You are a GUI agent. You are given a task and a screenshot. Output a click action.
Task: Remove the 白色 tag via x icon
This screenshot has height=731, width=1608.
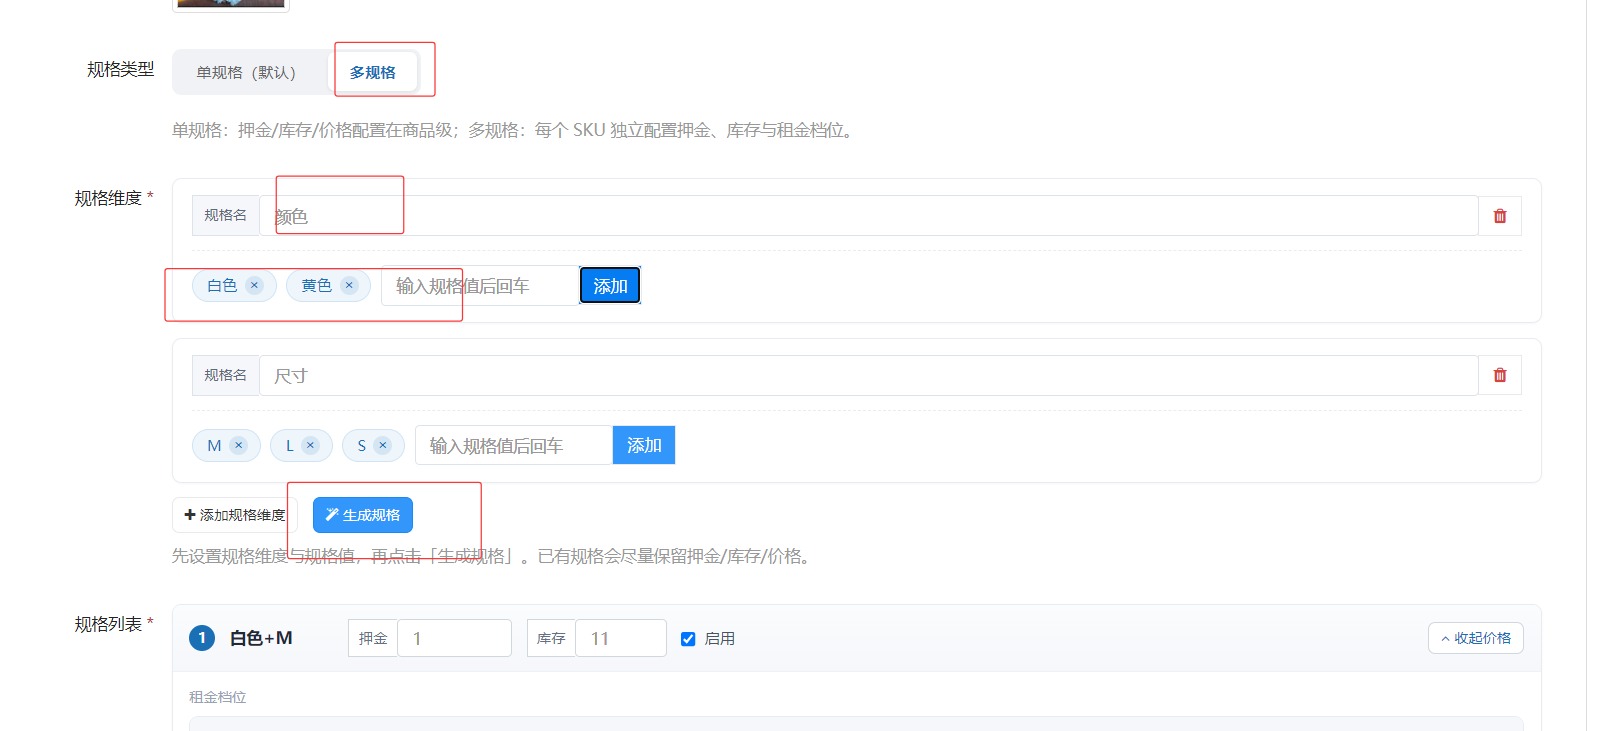(254, 285)
